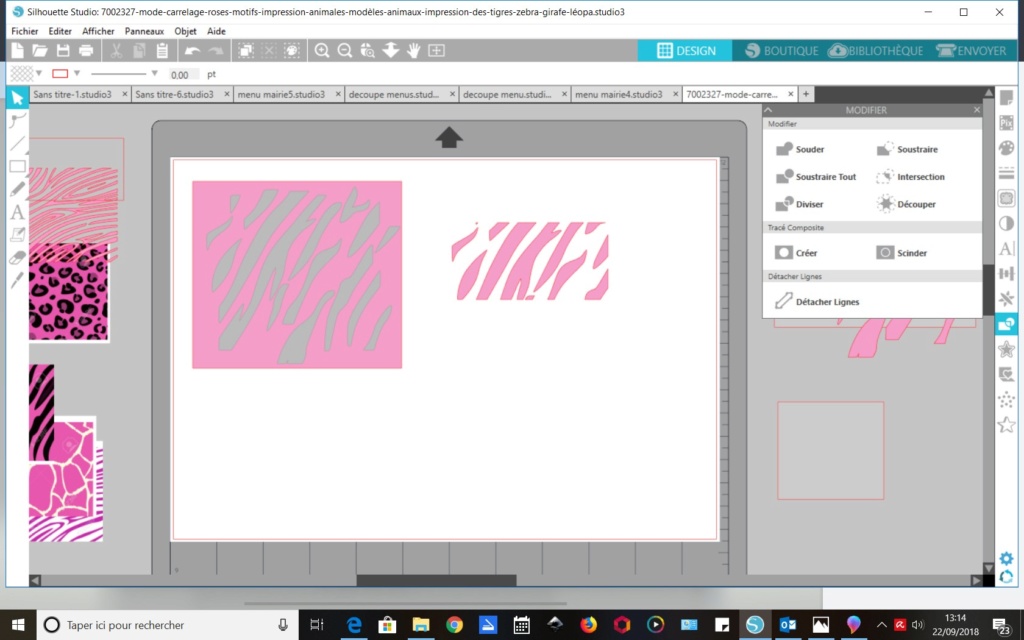1024x640 pixels.
Task: Choose the Select arrow tool
Action: (x=18, y=98)
